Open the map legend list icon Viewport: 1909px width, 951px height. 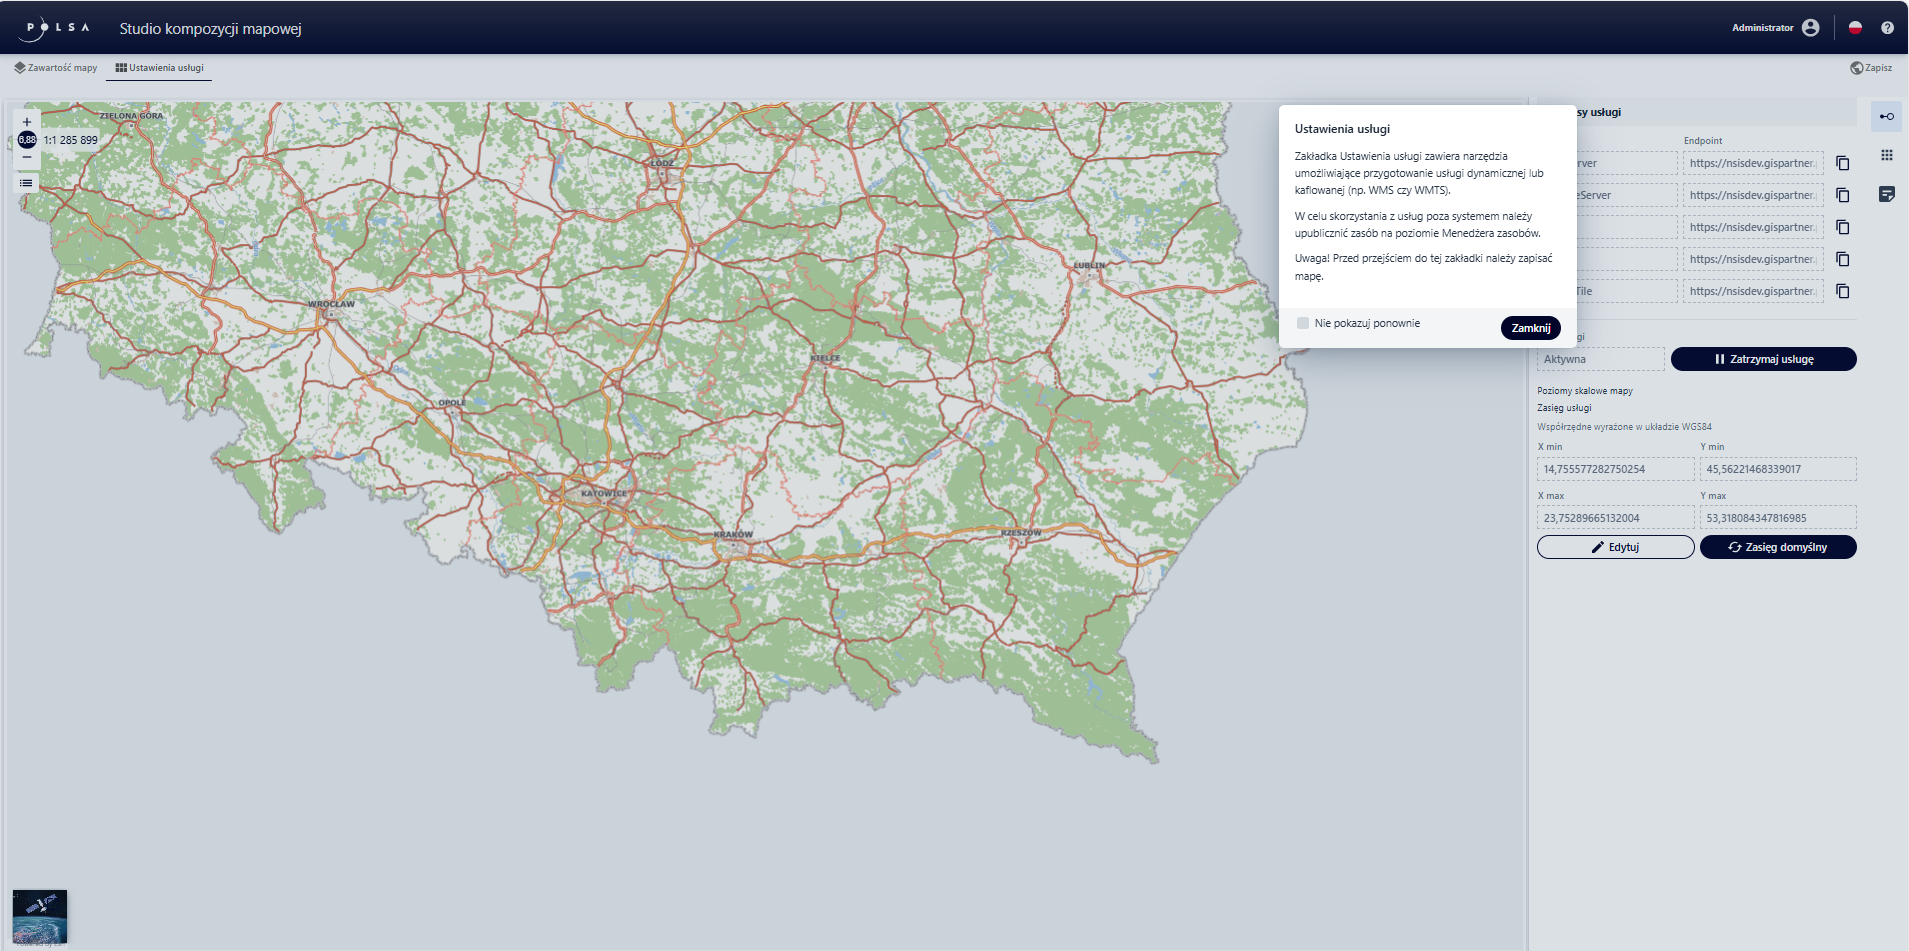tap(27, 183)
